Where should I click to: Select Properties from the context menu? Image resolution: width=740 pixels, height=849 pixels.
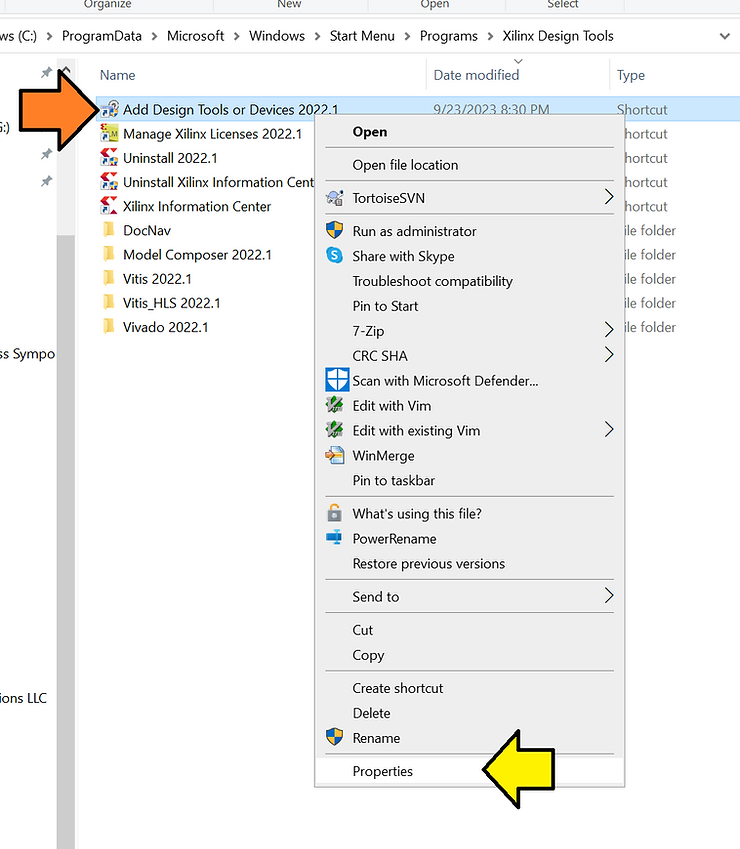coord(382,771)
